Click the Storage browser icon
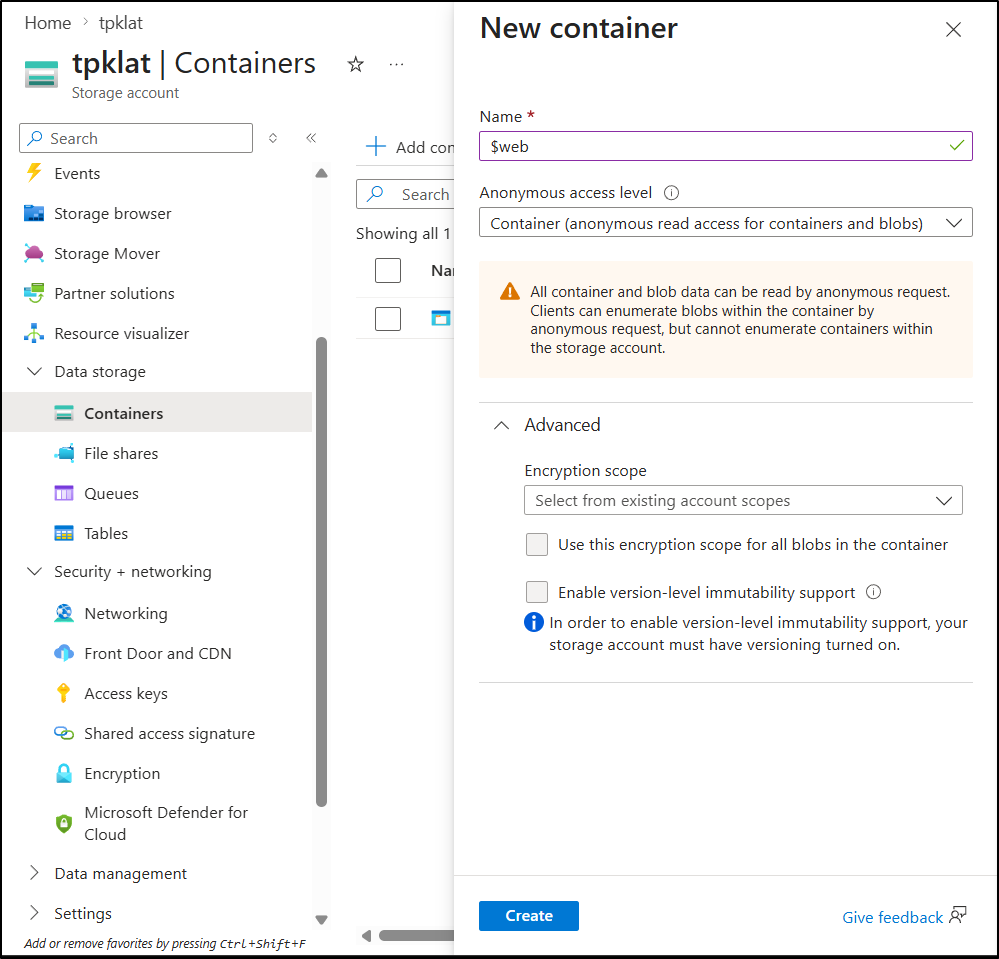 [x=35, y=214]
